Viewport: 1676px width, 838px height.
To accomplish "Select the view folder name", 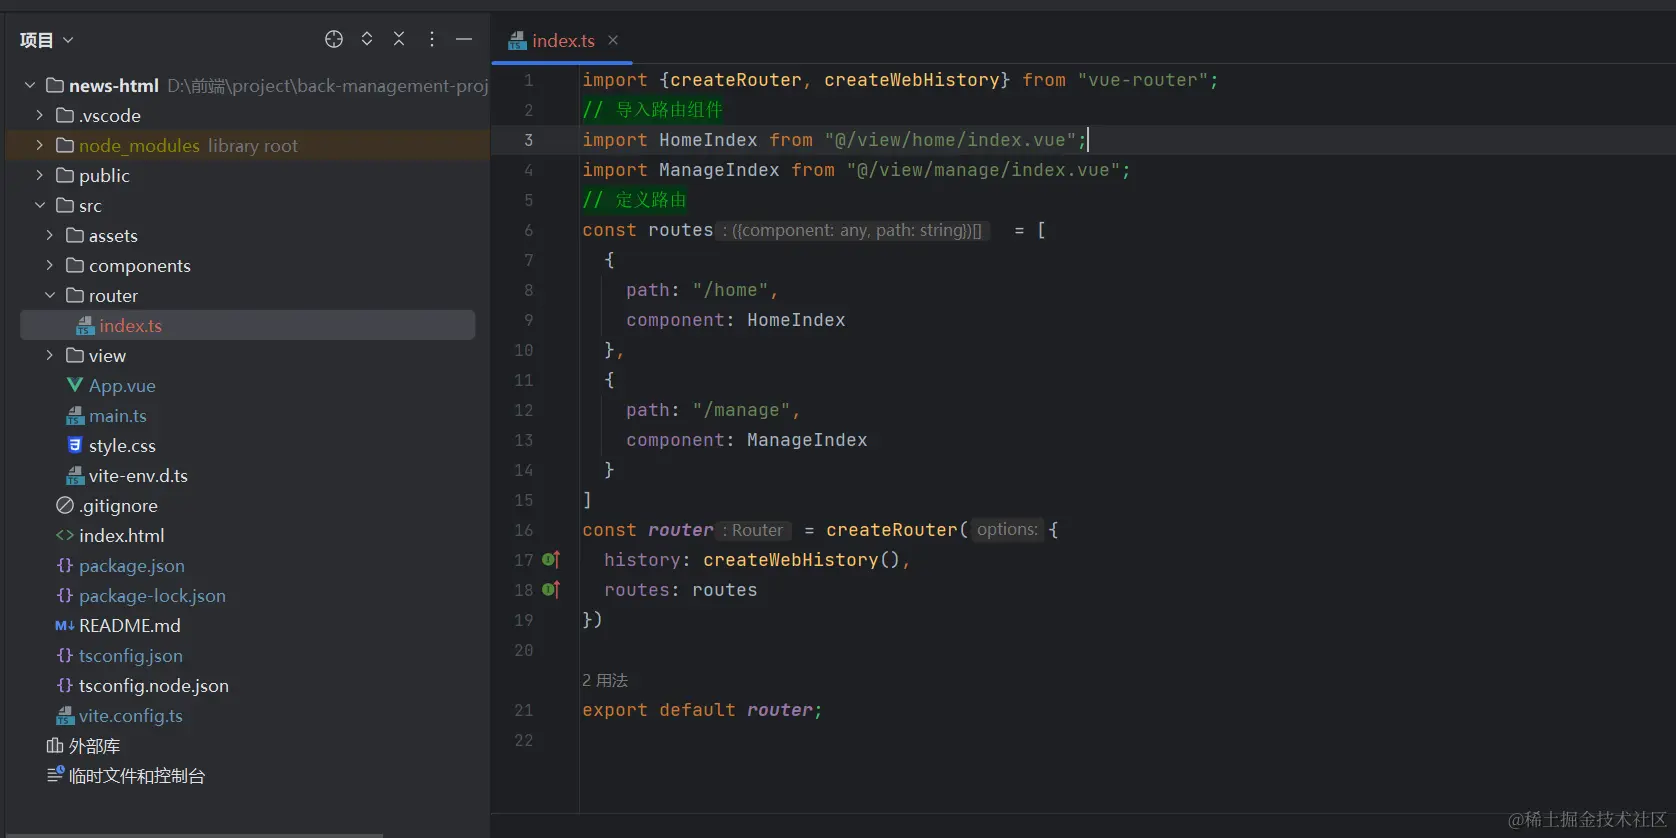I will tap(107, 355).
